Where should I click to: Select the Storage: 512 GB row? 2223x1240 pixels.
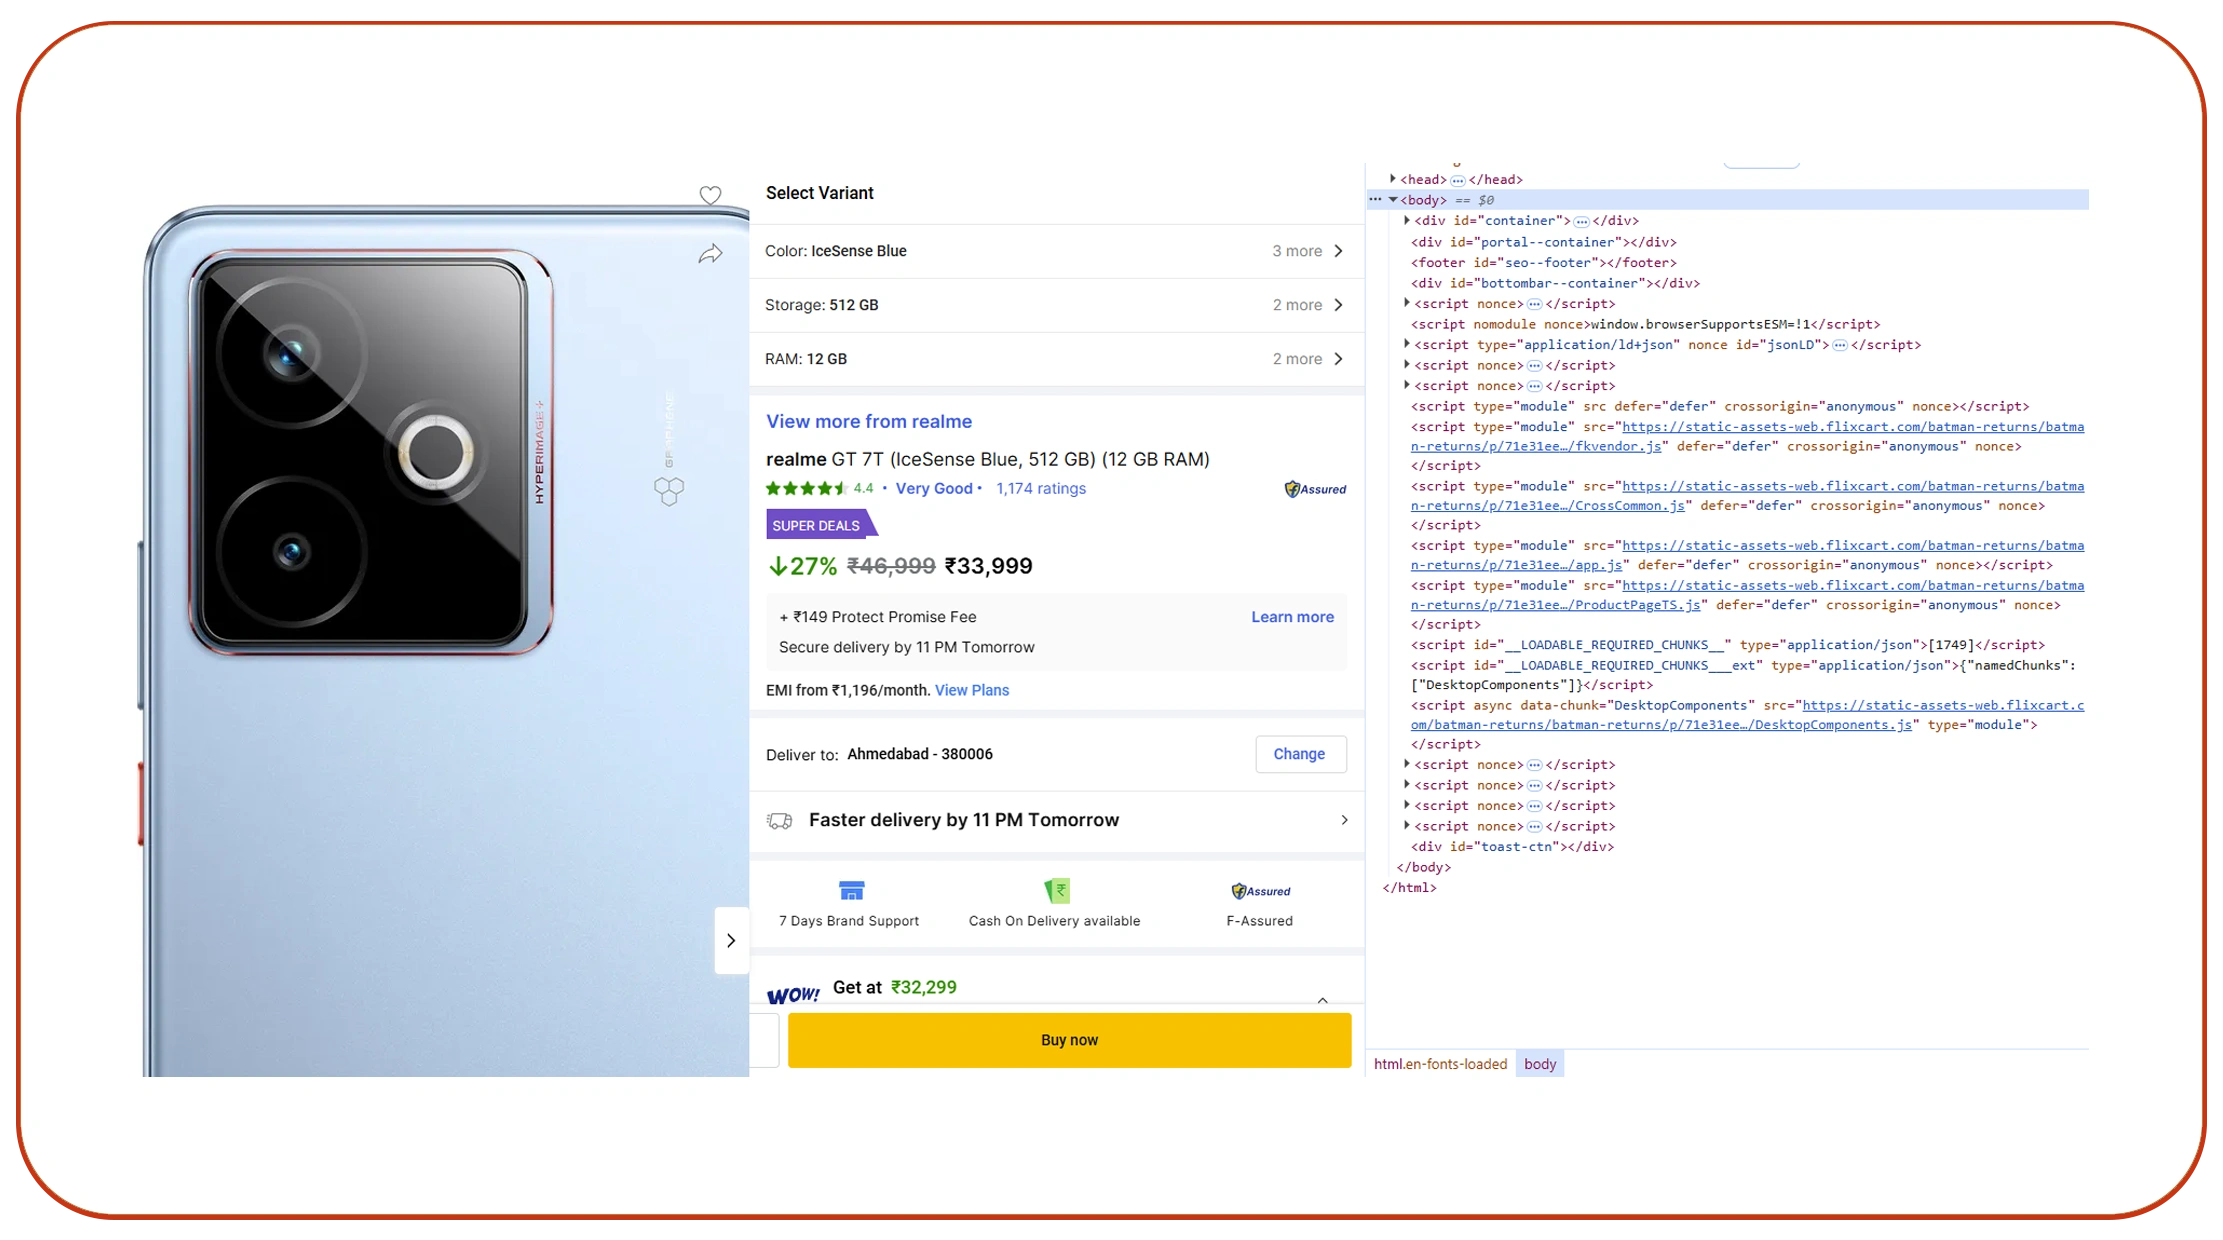pos(1056,305)
